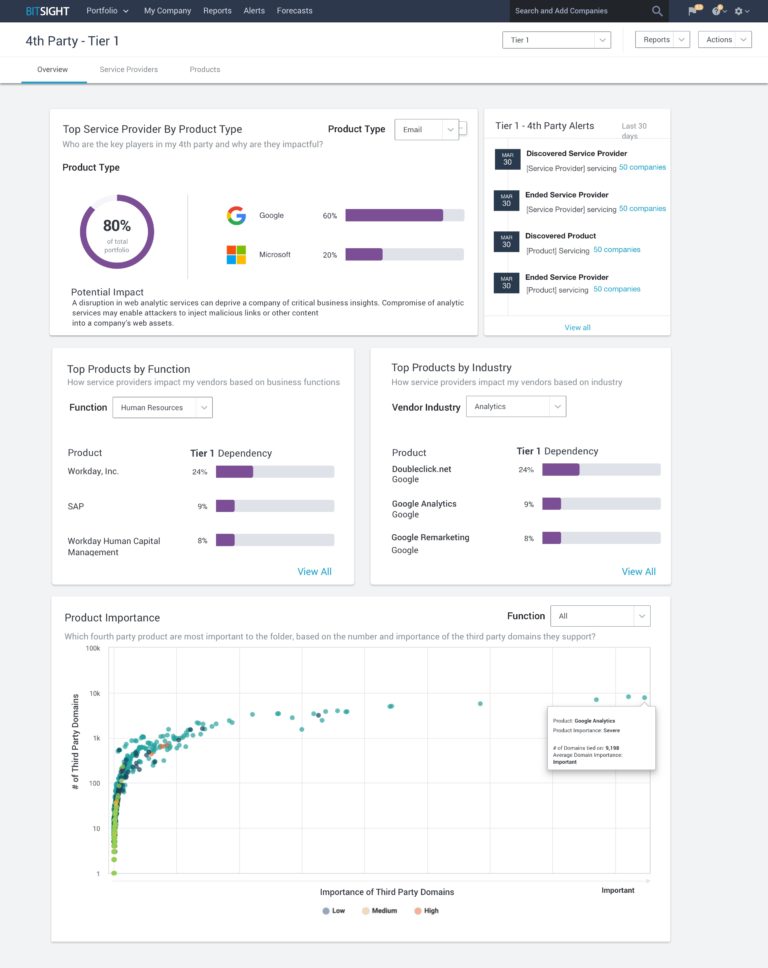
Task: Open the Tier 1 folder dropdown
Action: 556,40
